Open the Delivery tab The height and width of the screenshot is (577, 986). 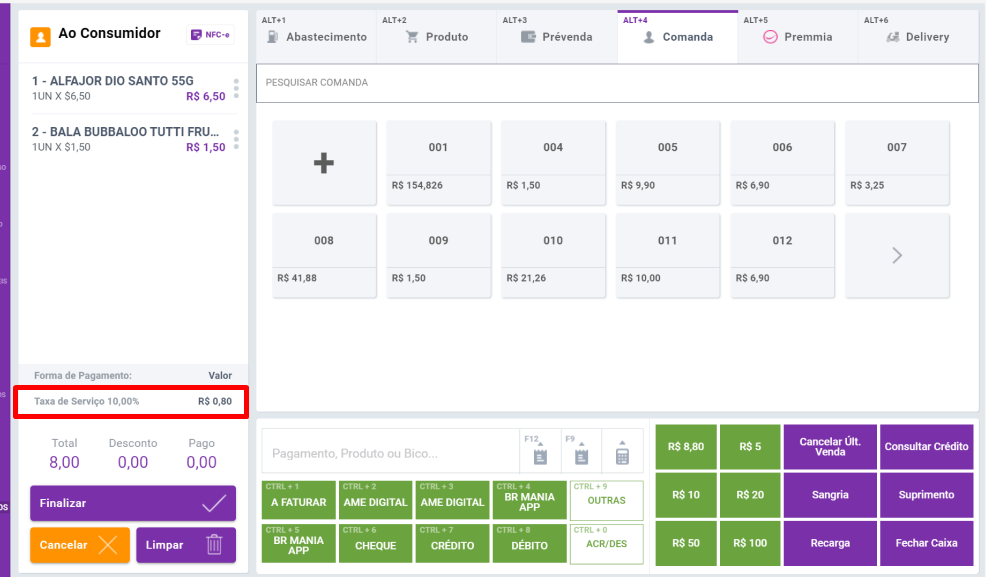(918, 37)
